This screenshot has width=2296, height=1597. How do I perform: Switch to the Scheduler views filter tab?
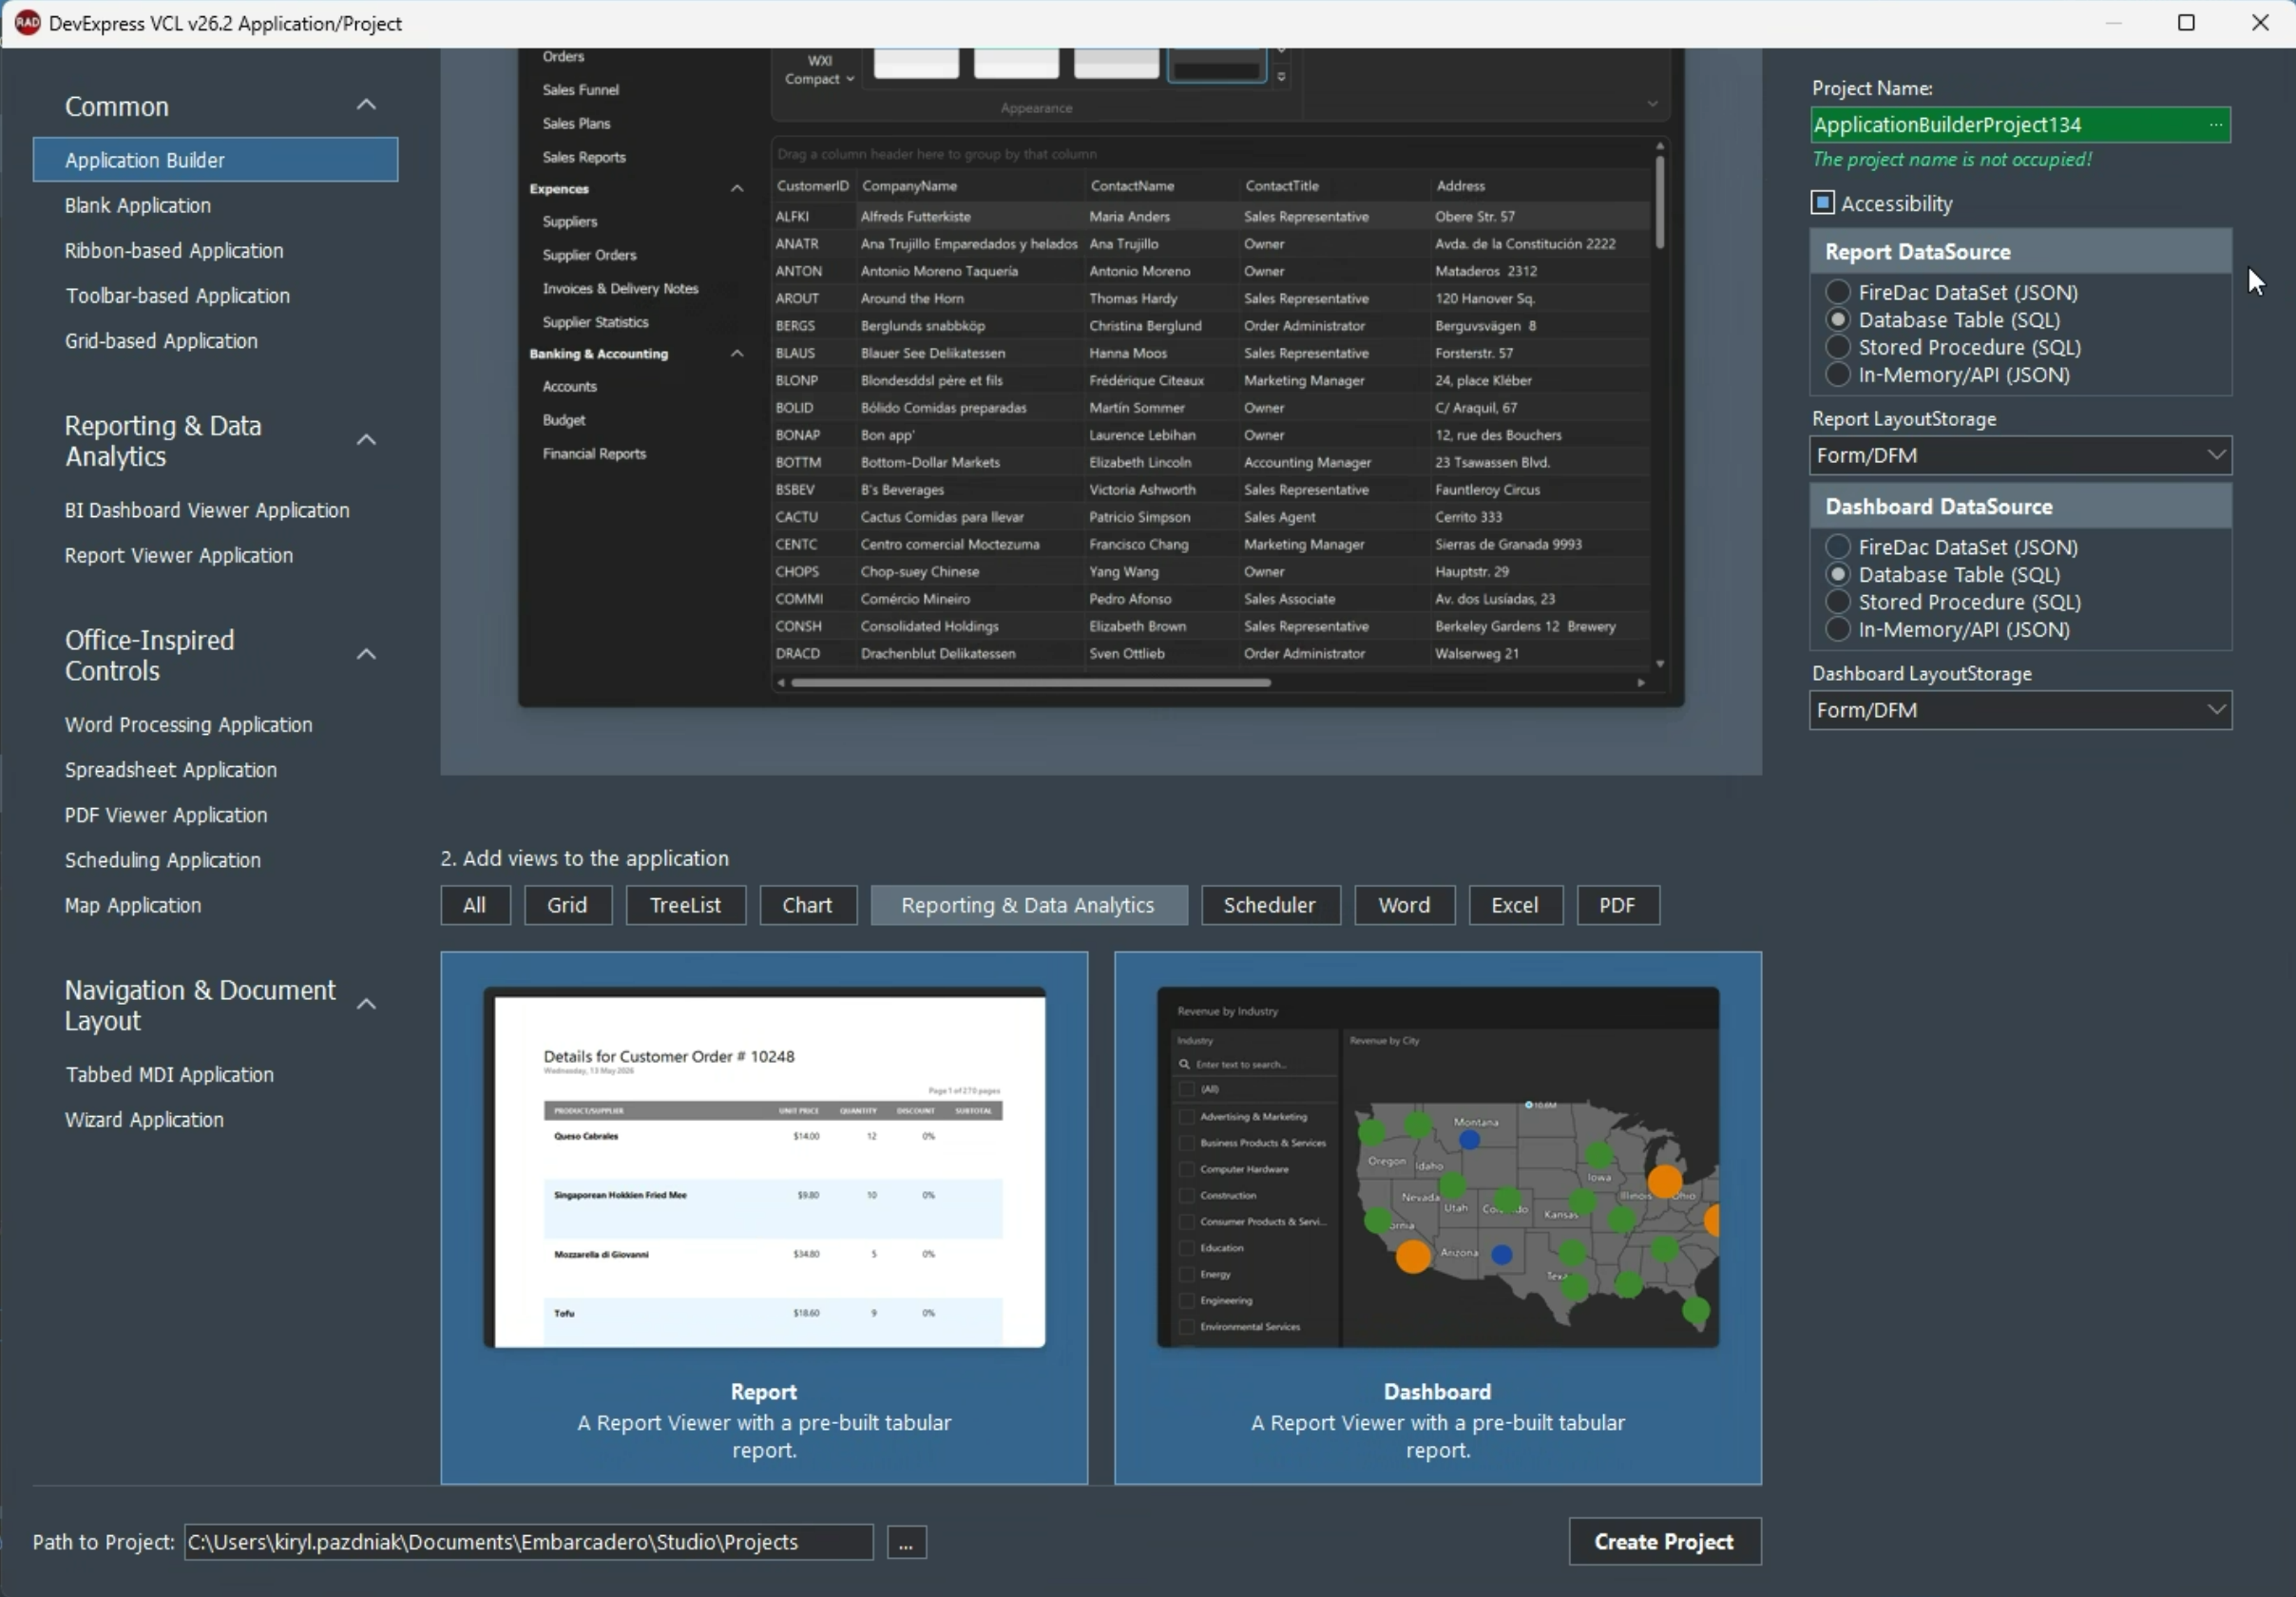pyautogui.click(x=1270, y=905)
